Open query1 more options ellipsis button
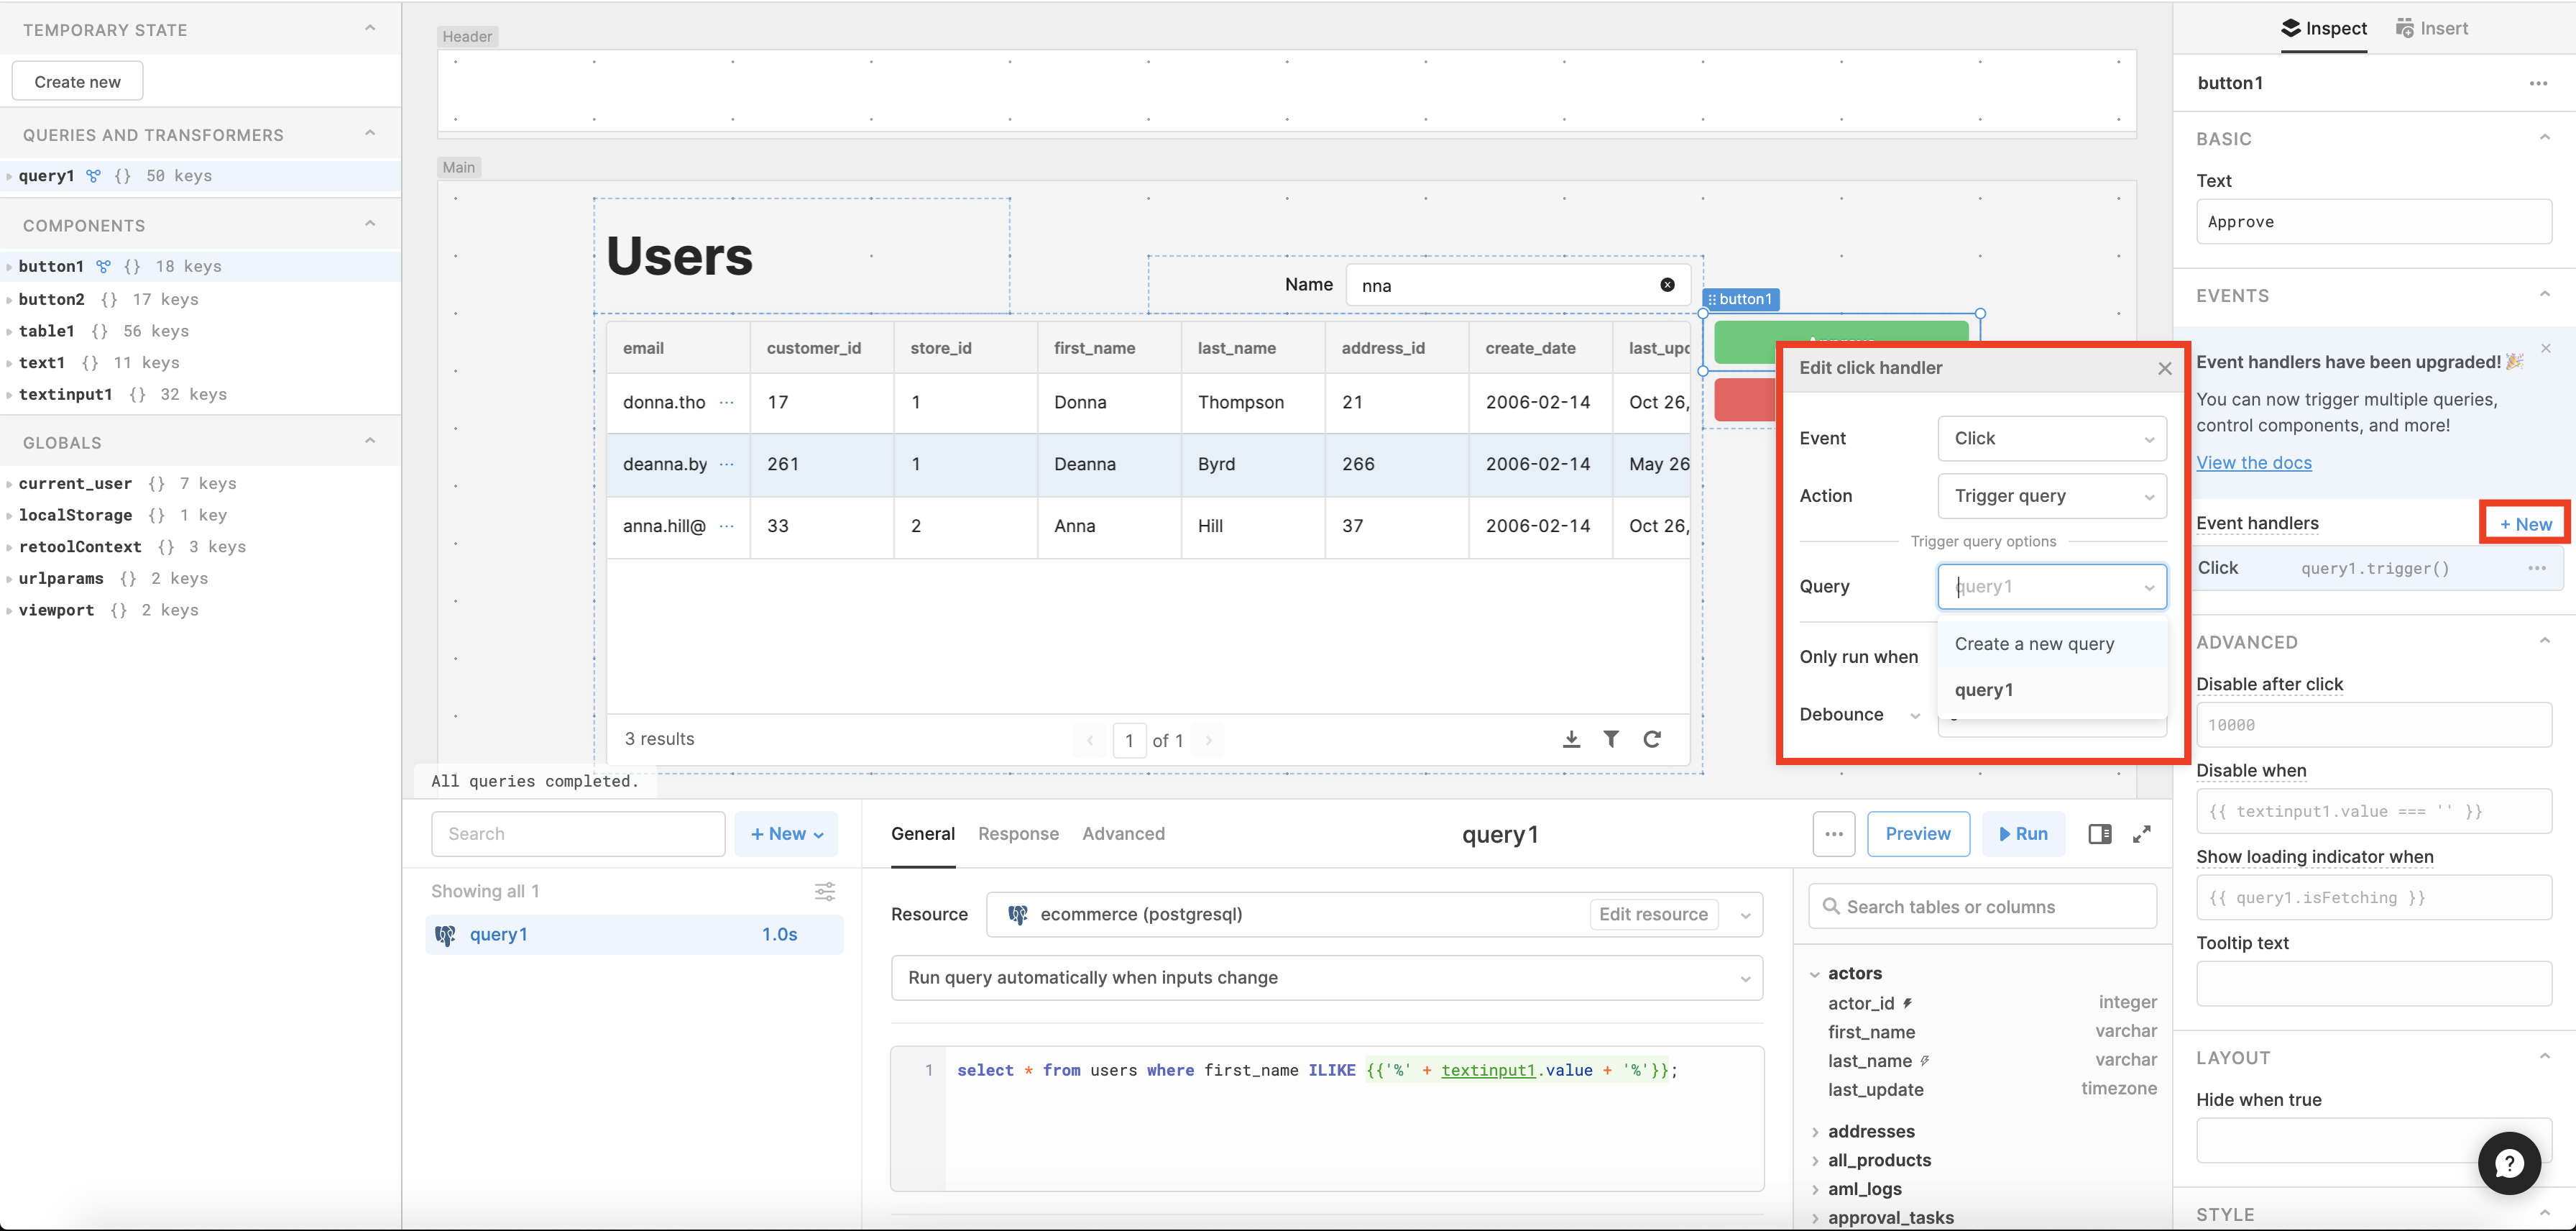Screen dimensions: 2576x1231 tap(1833, 834)
